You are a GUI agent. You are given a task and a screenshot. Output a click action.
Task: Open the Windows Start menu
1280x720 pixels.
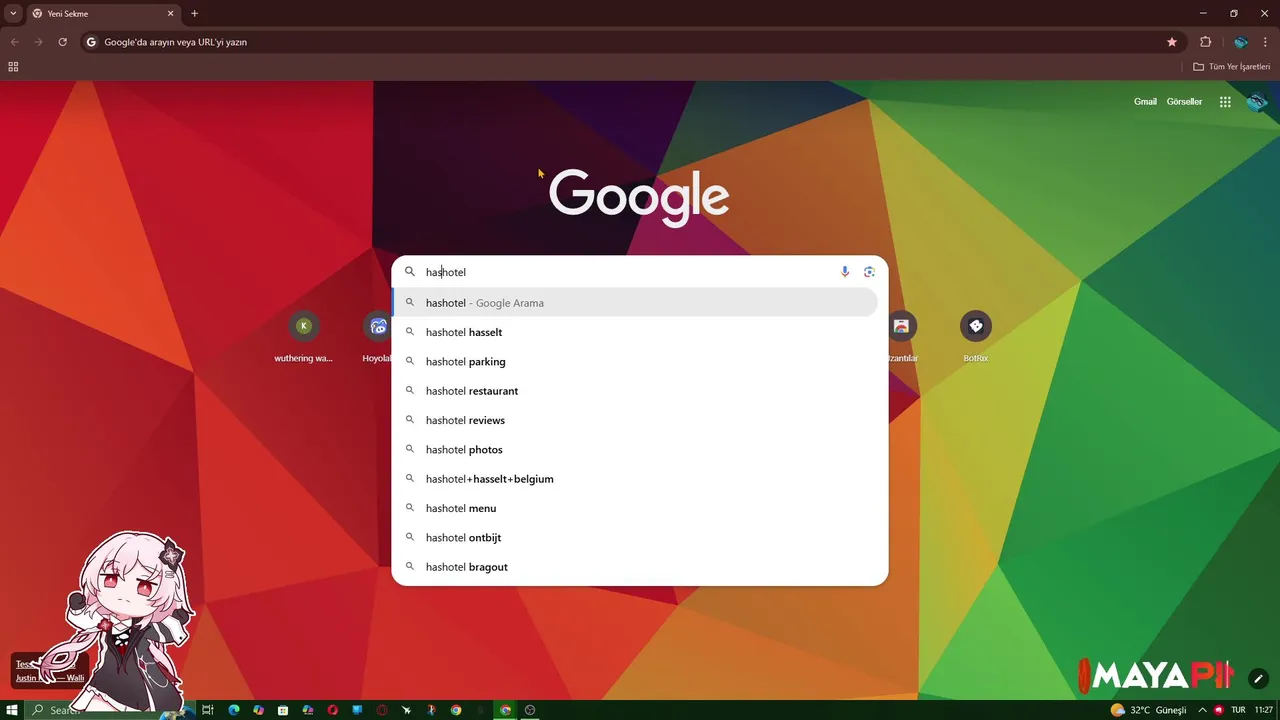pos(13,710)
